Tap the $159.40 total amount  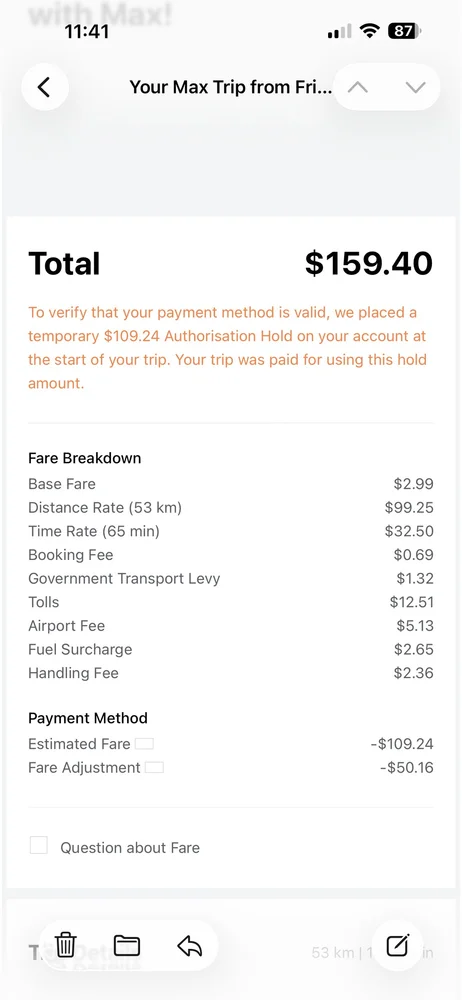coord(369,263)
